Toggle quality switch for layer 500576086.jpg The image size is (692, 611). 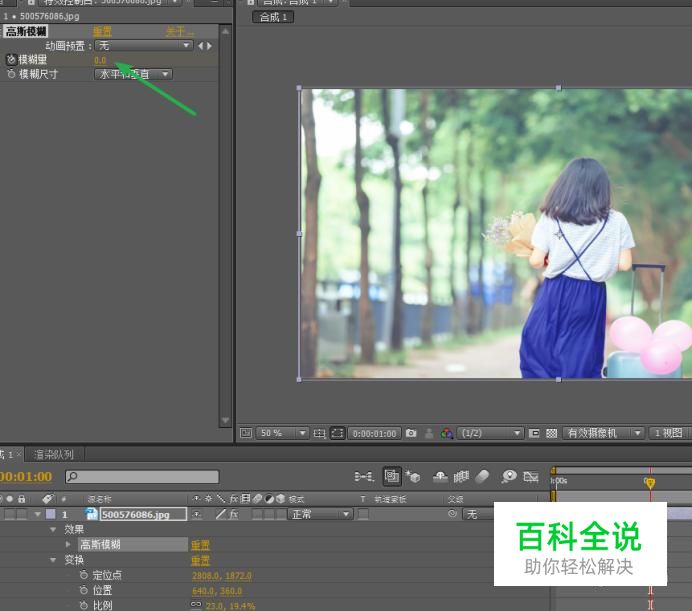221,514
